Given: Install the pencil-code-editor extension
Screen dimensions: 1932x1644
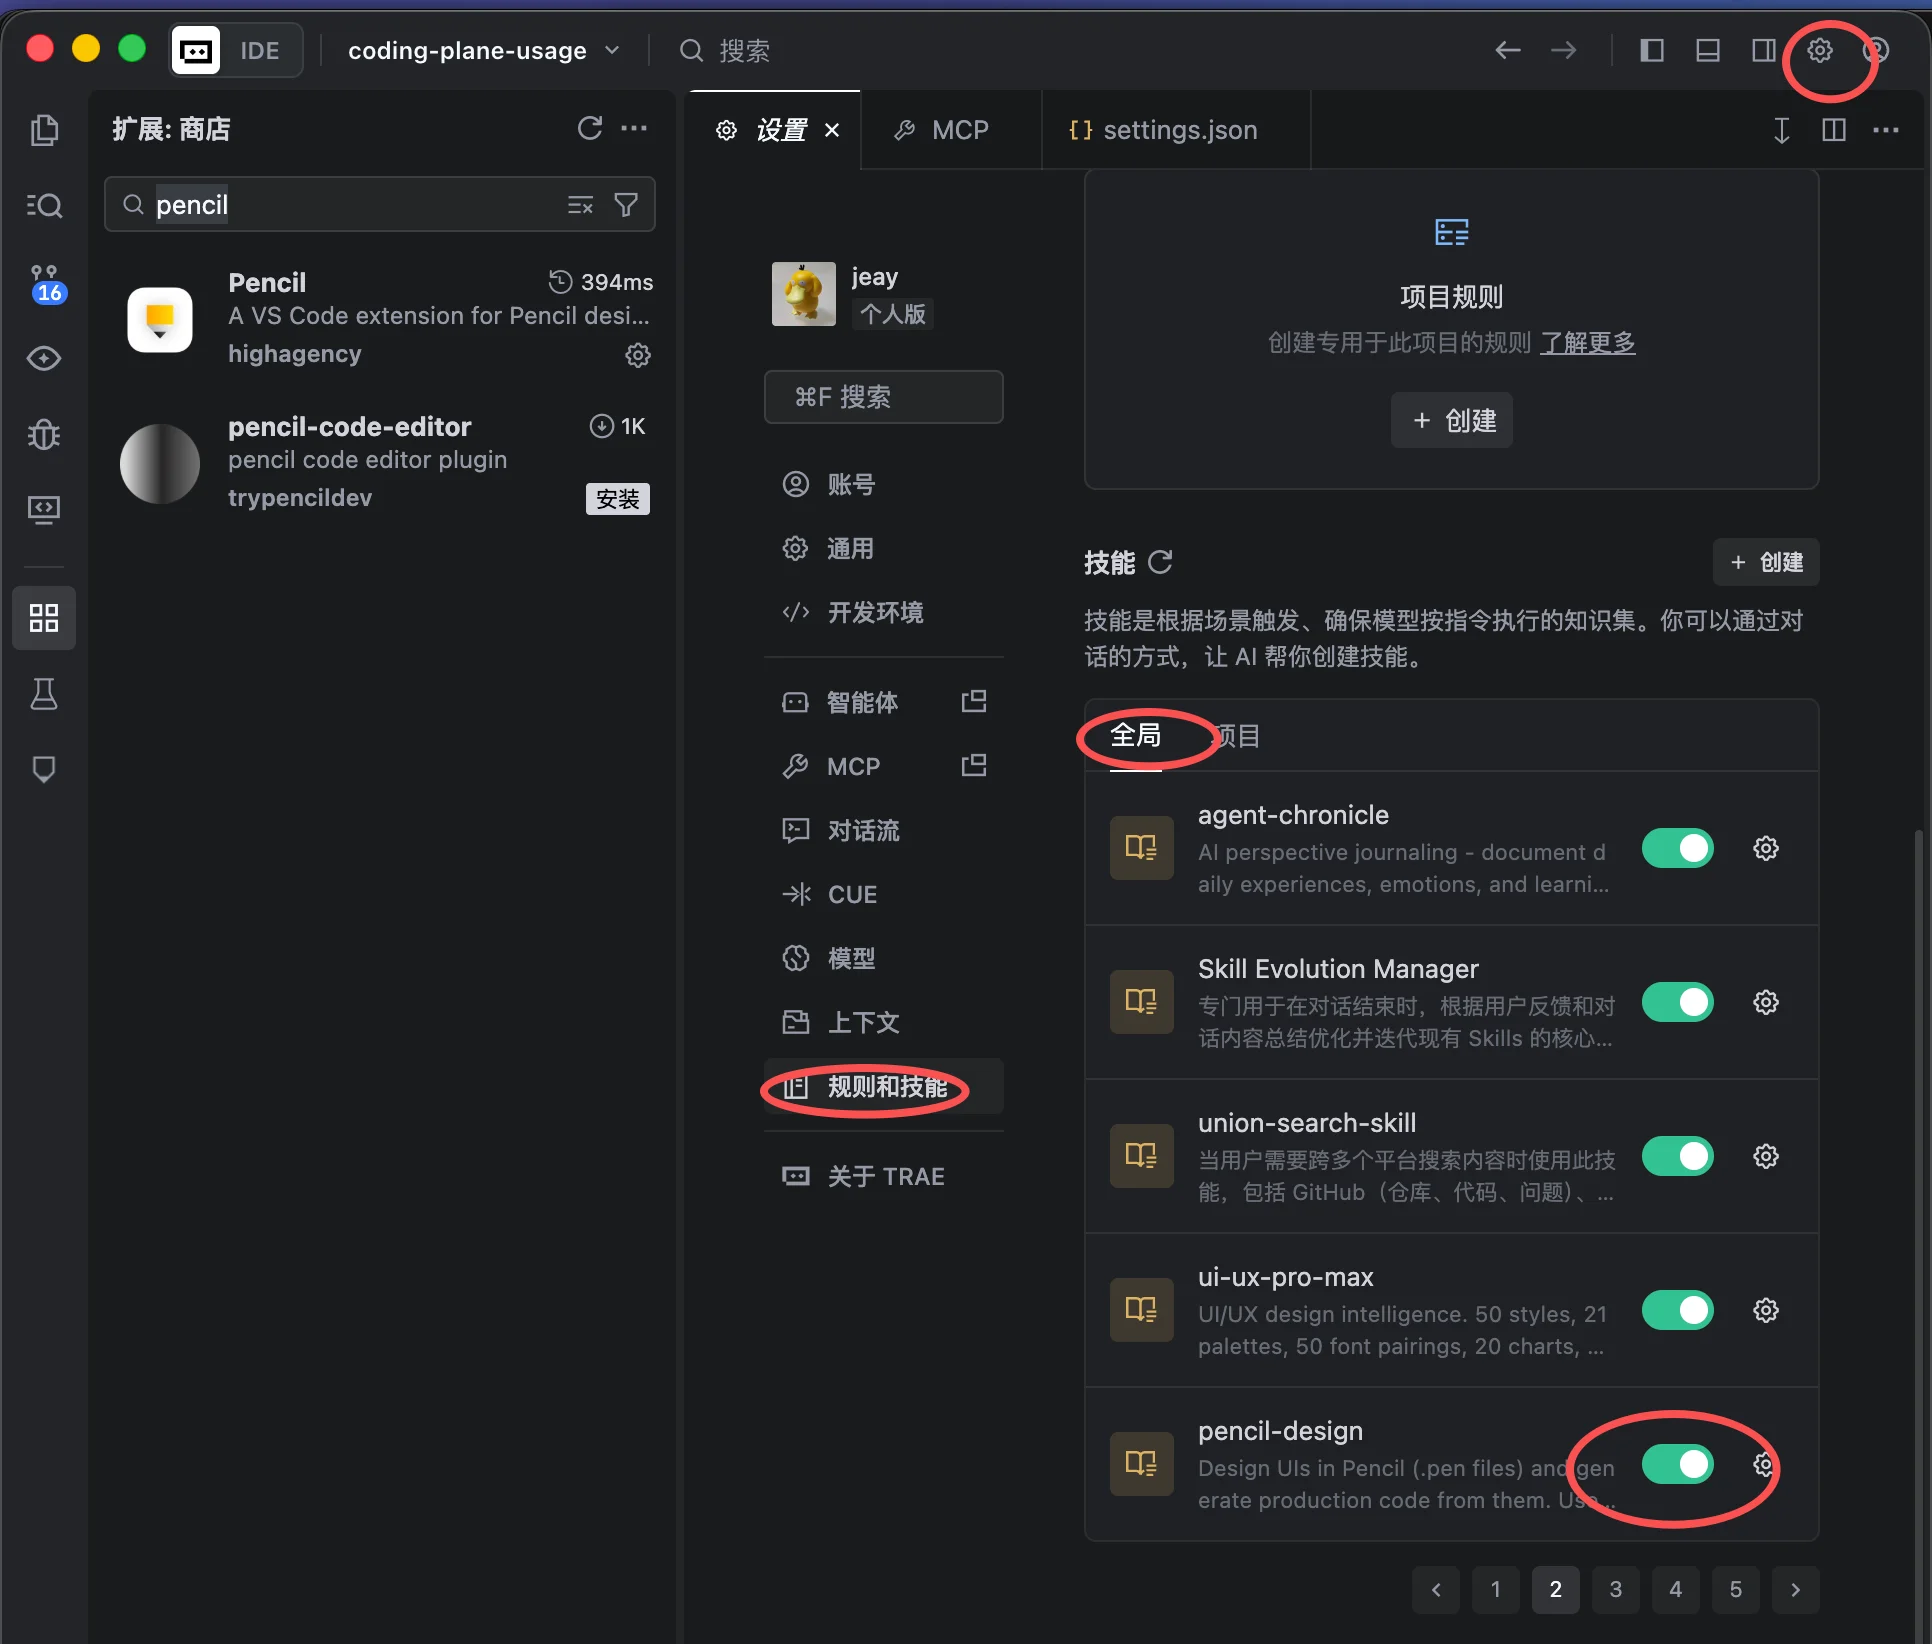Looking at the screenshot, I should click(x=617, y=499).
